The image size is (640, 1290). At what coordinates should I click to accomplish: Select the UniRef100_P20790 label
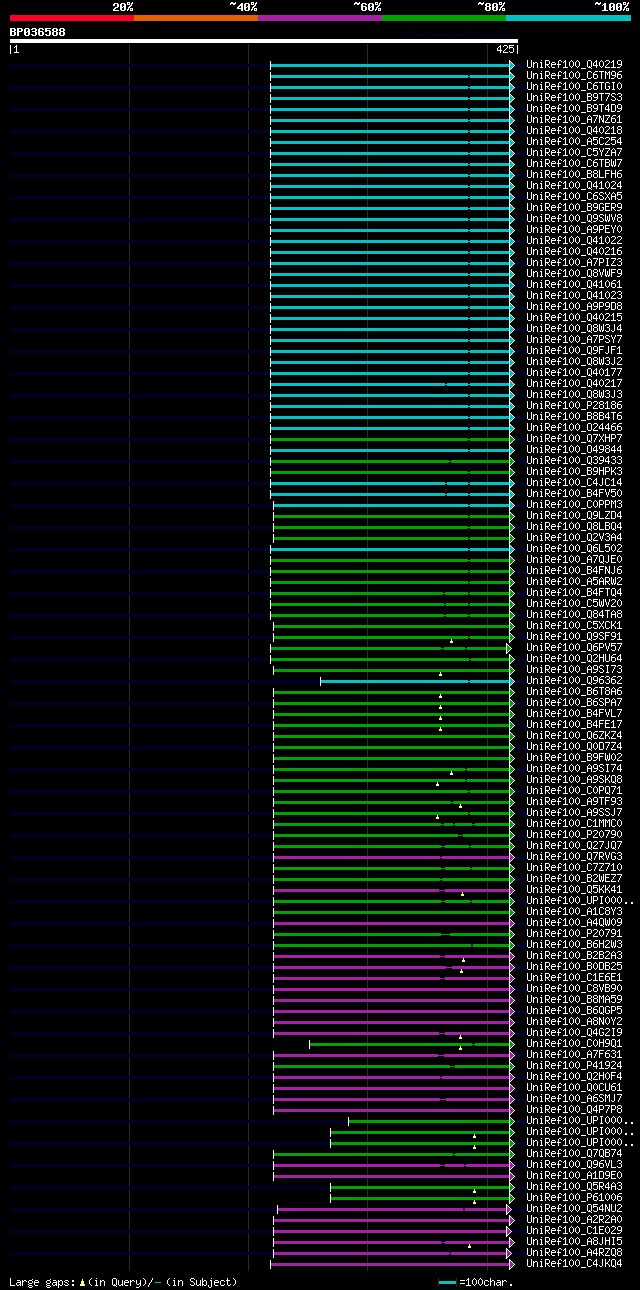pyautogui.click(x=574, y=835)
